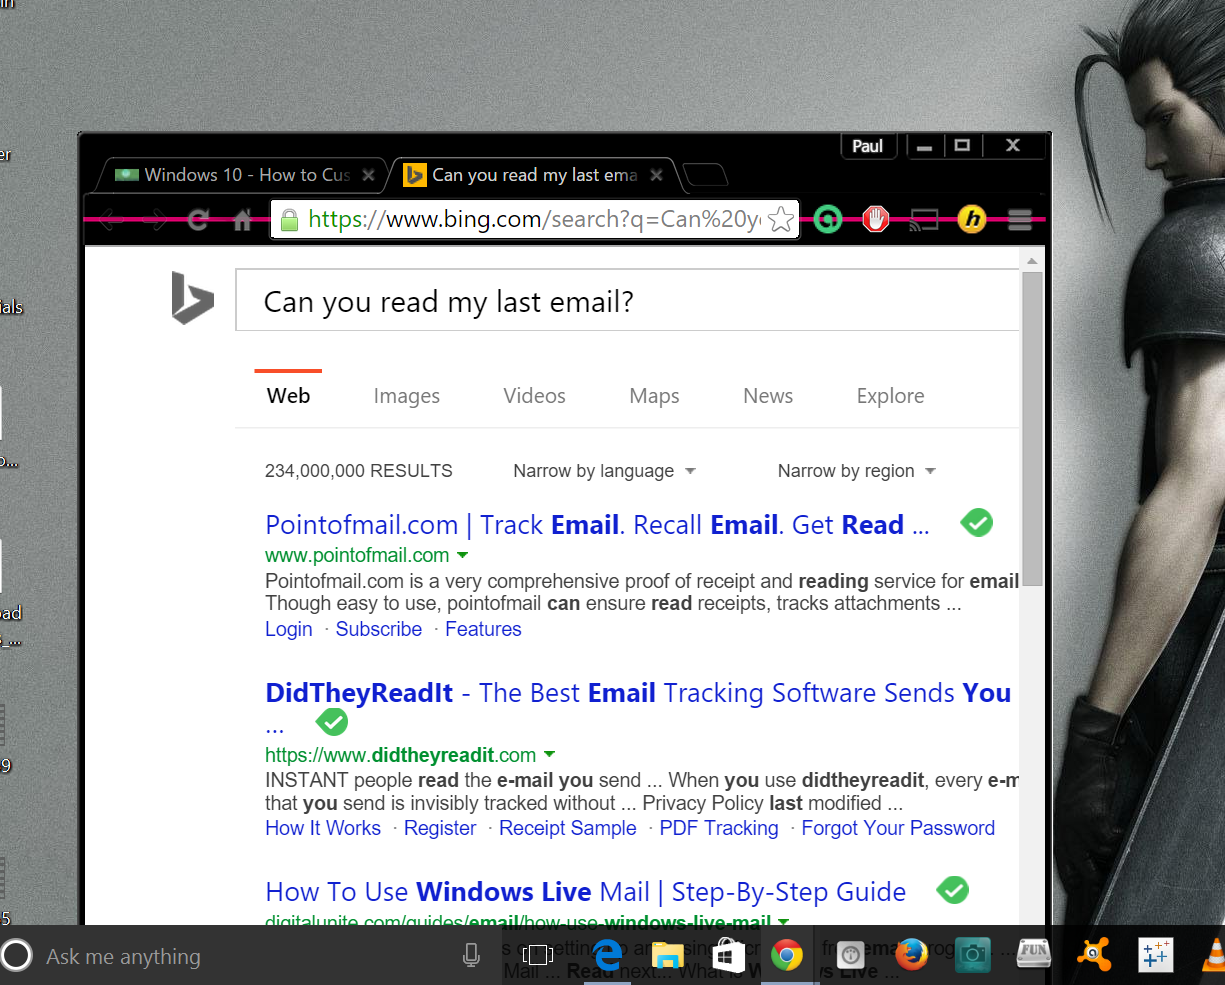
Task: Click the Bing search box with the query
Action: coord(627,300)
